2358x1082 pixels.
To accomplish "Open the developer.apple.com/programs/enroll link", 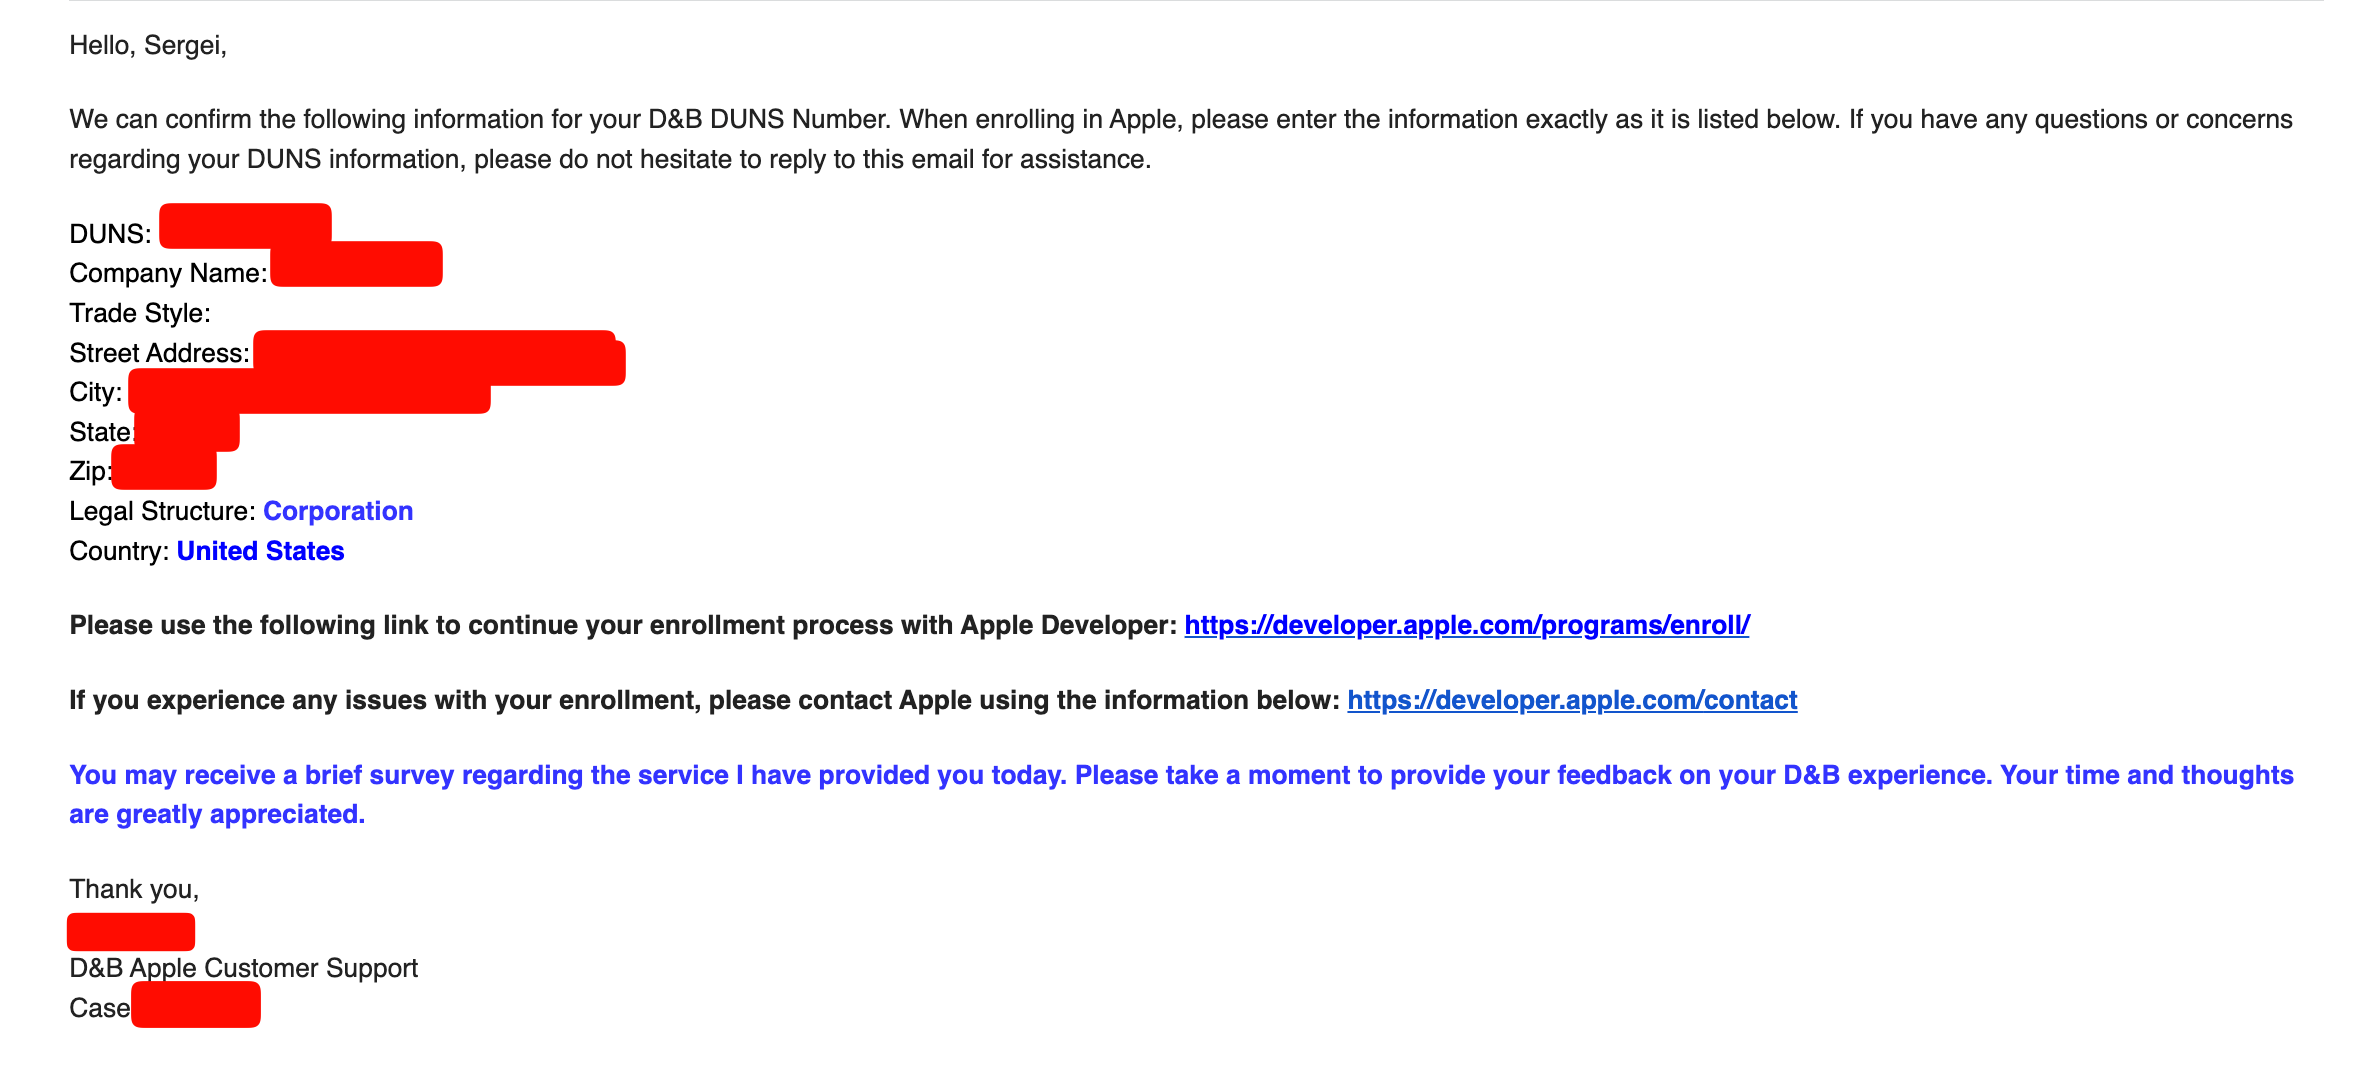I will [1466, 625].
